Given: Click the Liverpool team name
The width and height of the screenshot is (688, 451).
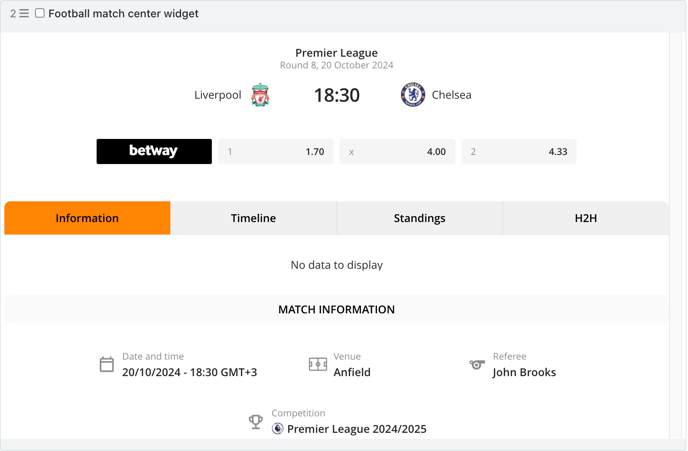Looking at the screenshot, I should click(218, 95).
